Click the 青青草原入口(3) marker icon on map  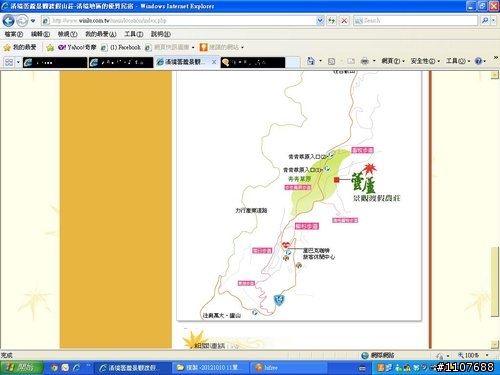tap(327, 169)
